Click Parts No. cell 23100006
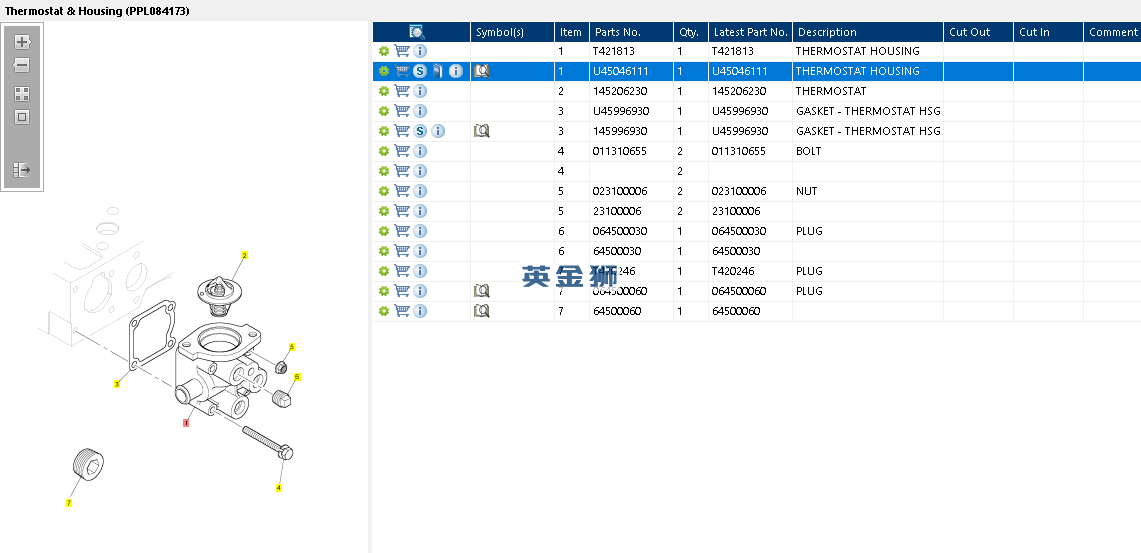 coord(631,211)
